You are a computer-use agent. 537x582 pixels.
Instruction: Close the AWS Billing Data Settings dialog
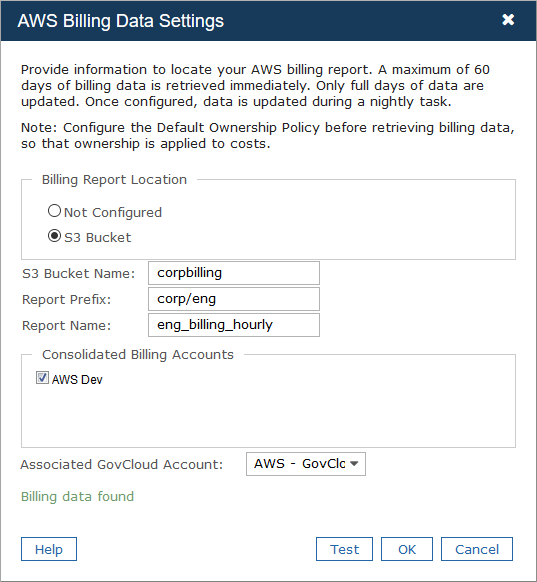[x=508, y=20]
